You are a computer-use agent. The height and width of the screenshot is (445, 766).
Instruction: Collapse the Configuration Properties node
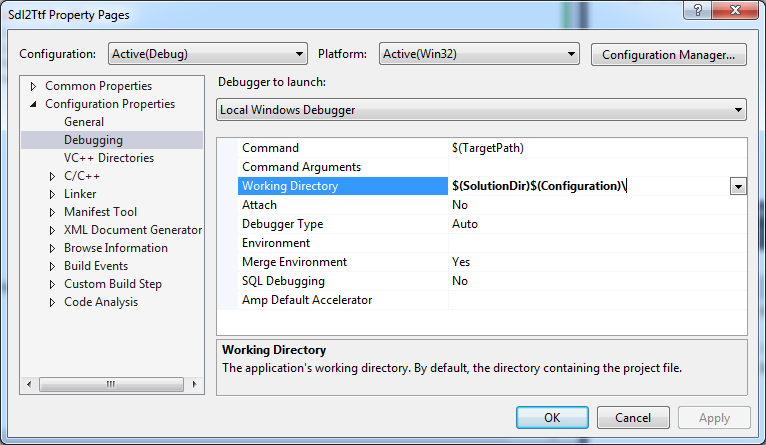[34, 104]
